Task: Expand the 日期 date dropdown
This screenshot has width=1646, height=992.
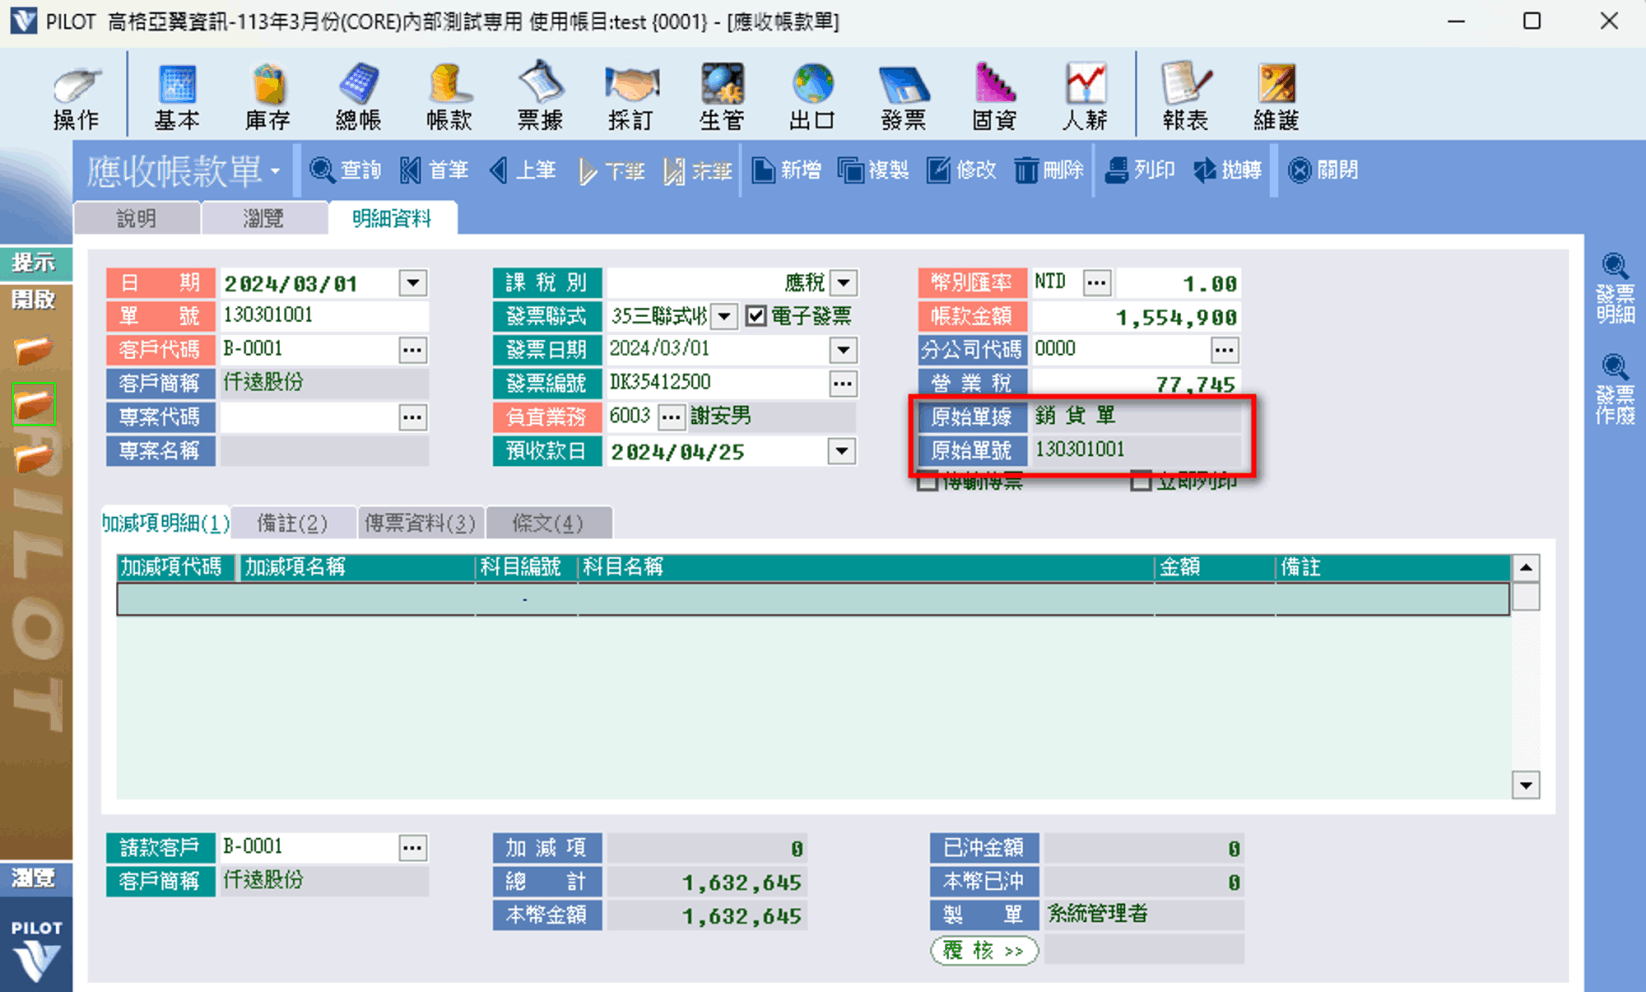Action: pos(413,284)
